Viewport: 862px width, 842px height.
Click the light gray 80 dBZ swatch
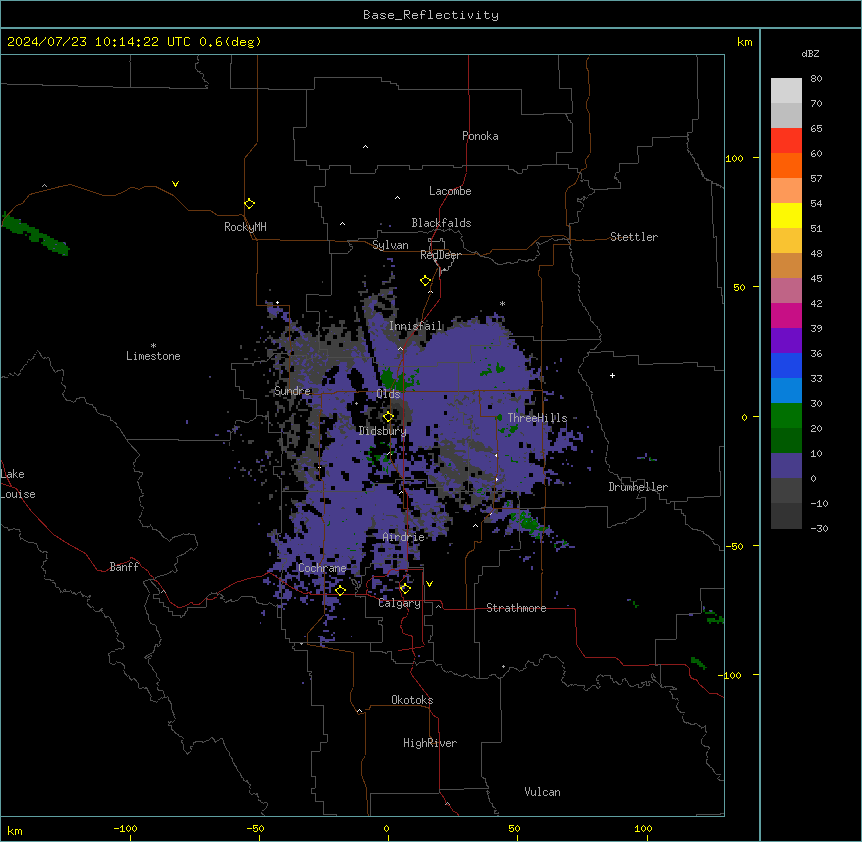click(x=786, y=91)
